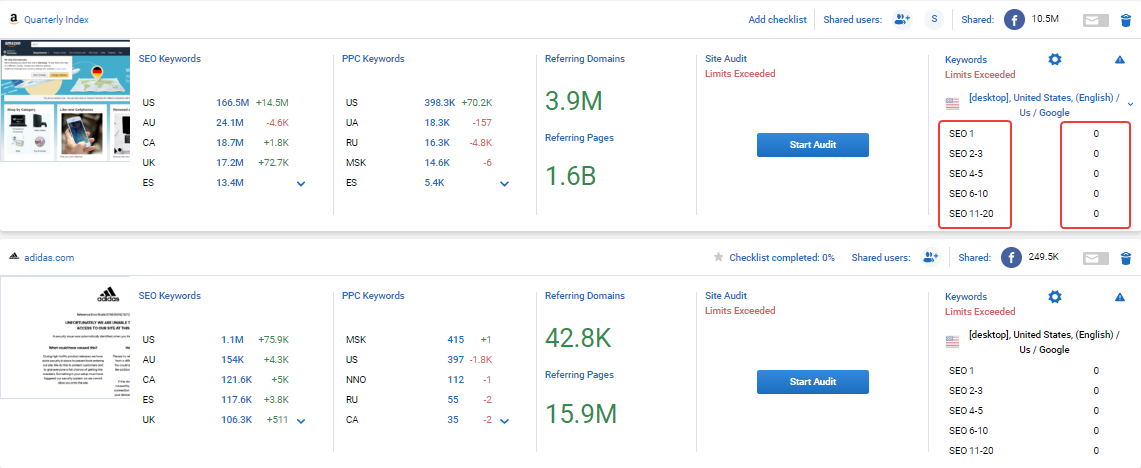Click the Facebook icon showing 249.5K shares
This screenshot has width=1141, height=468.
[1011, 258]
